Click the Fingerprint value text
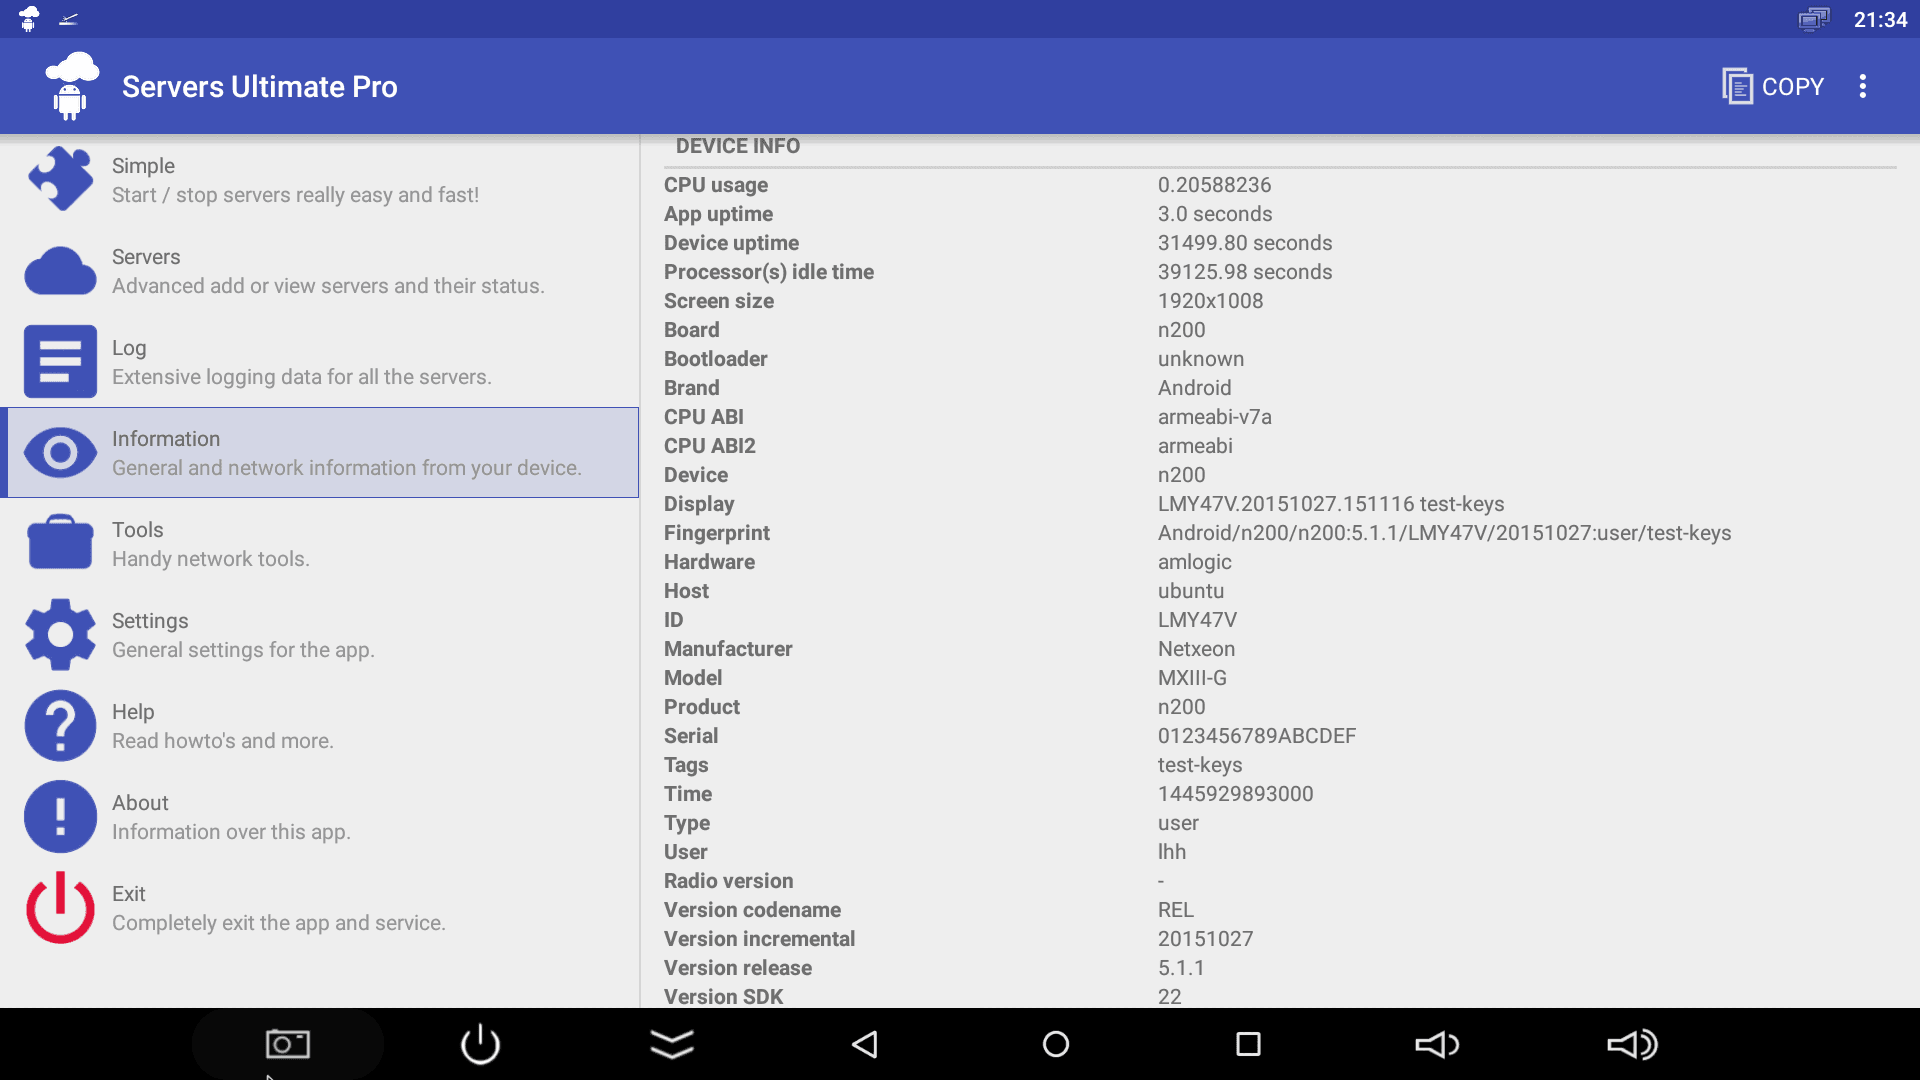This screenshot has width=1920, height=1080. tap(1445, 533)
